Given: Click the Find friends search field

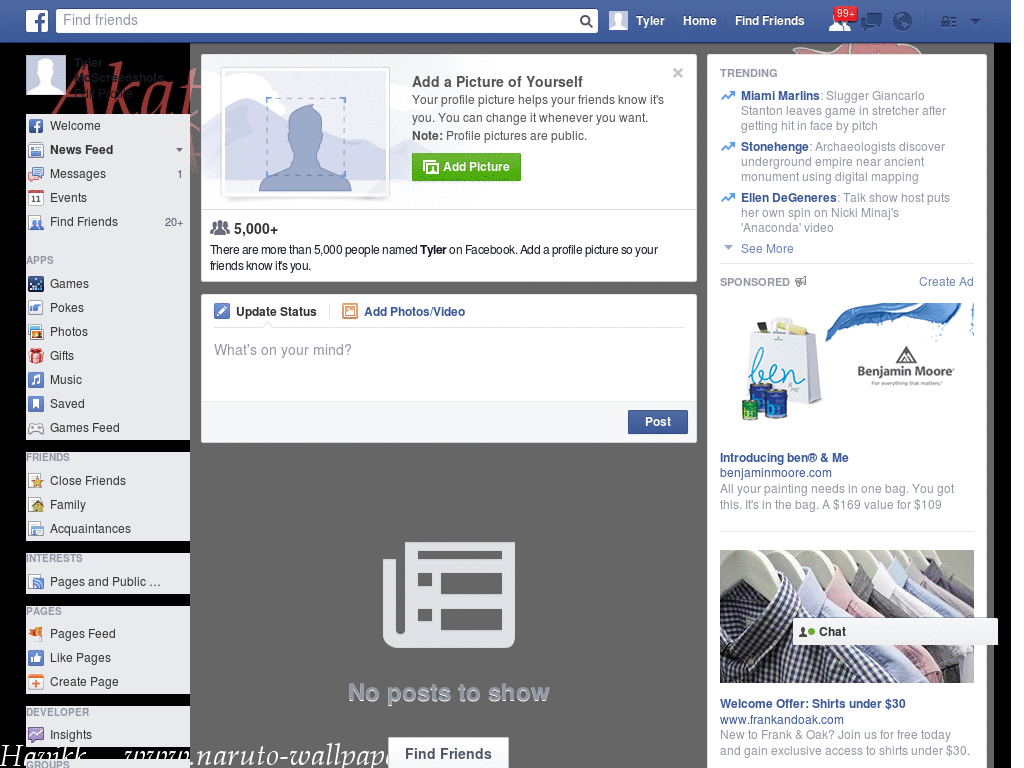Looking at the screenshot, I should point(318,21).
